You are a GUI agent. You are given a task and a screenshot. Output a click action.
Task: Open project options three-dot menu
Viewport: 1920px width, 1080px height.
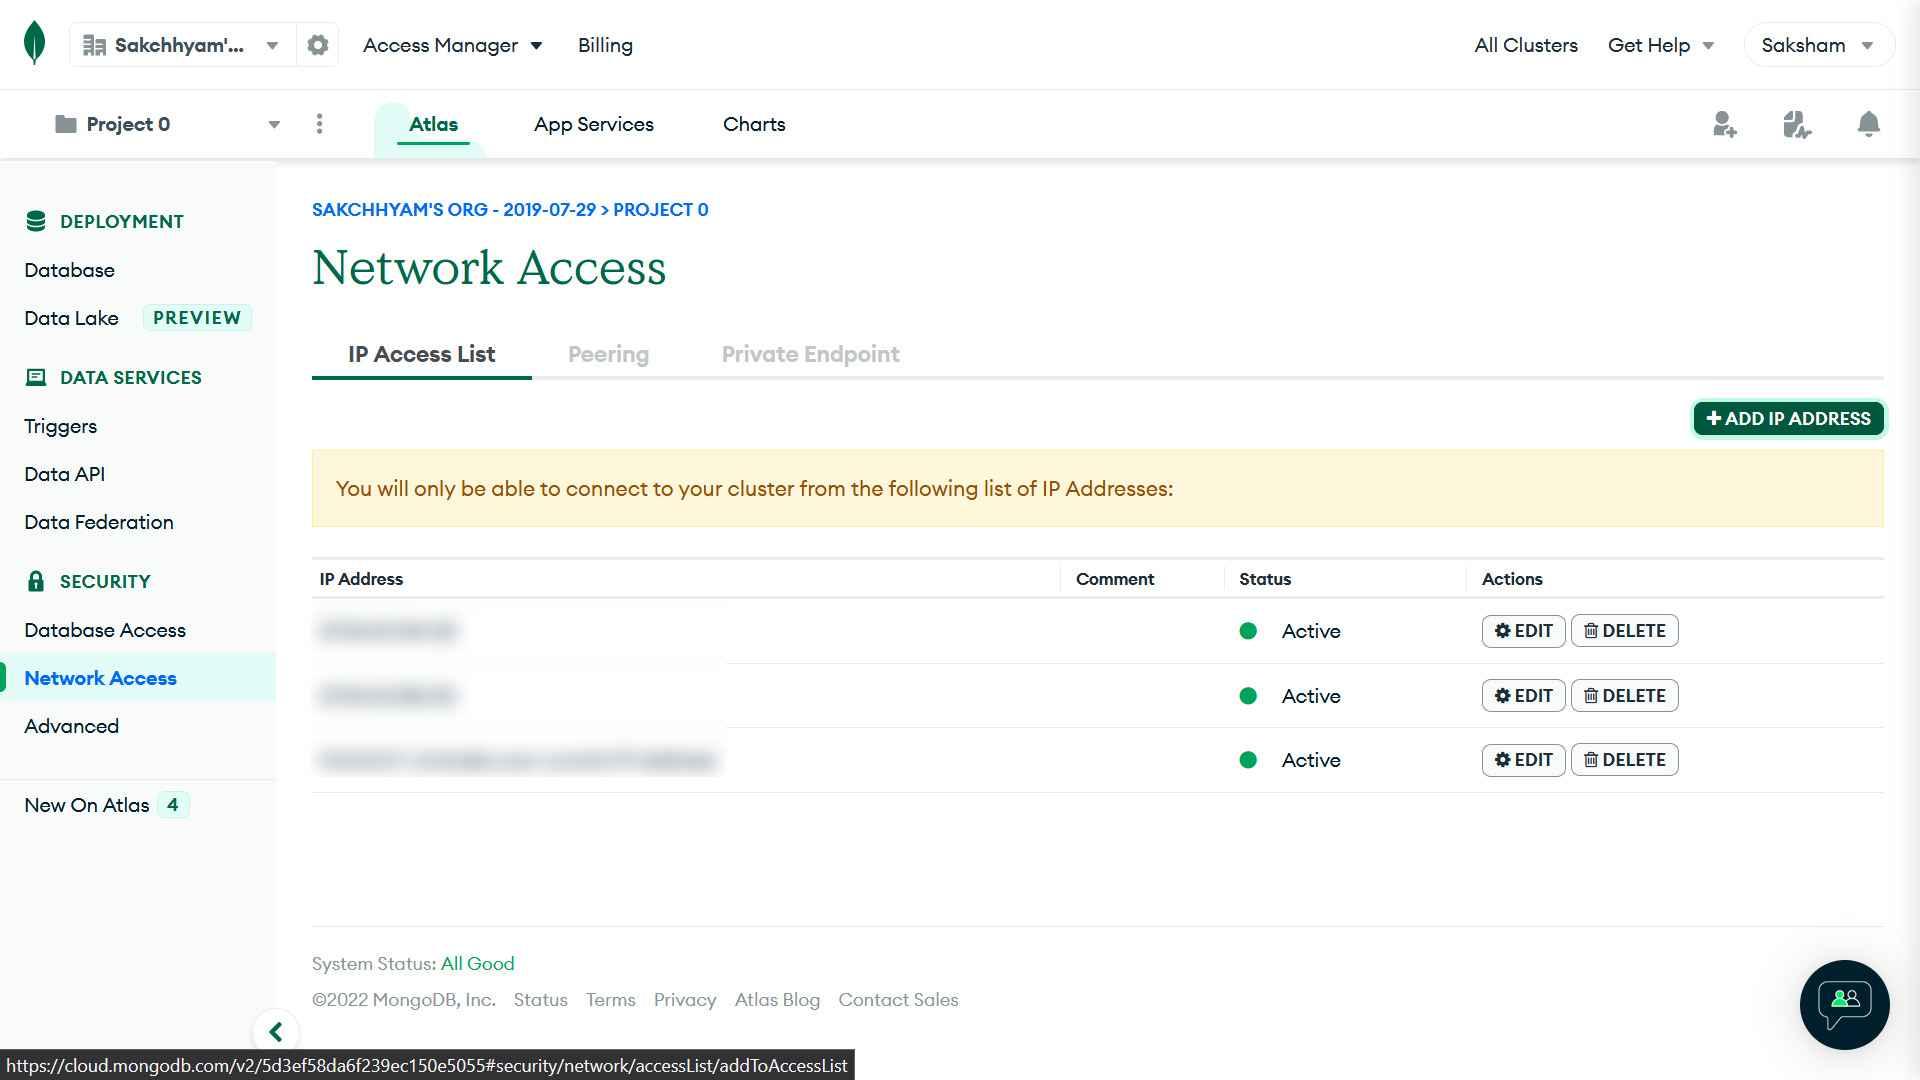click(319, 124)
